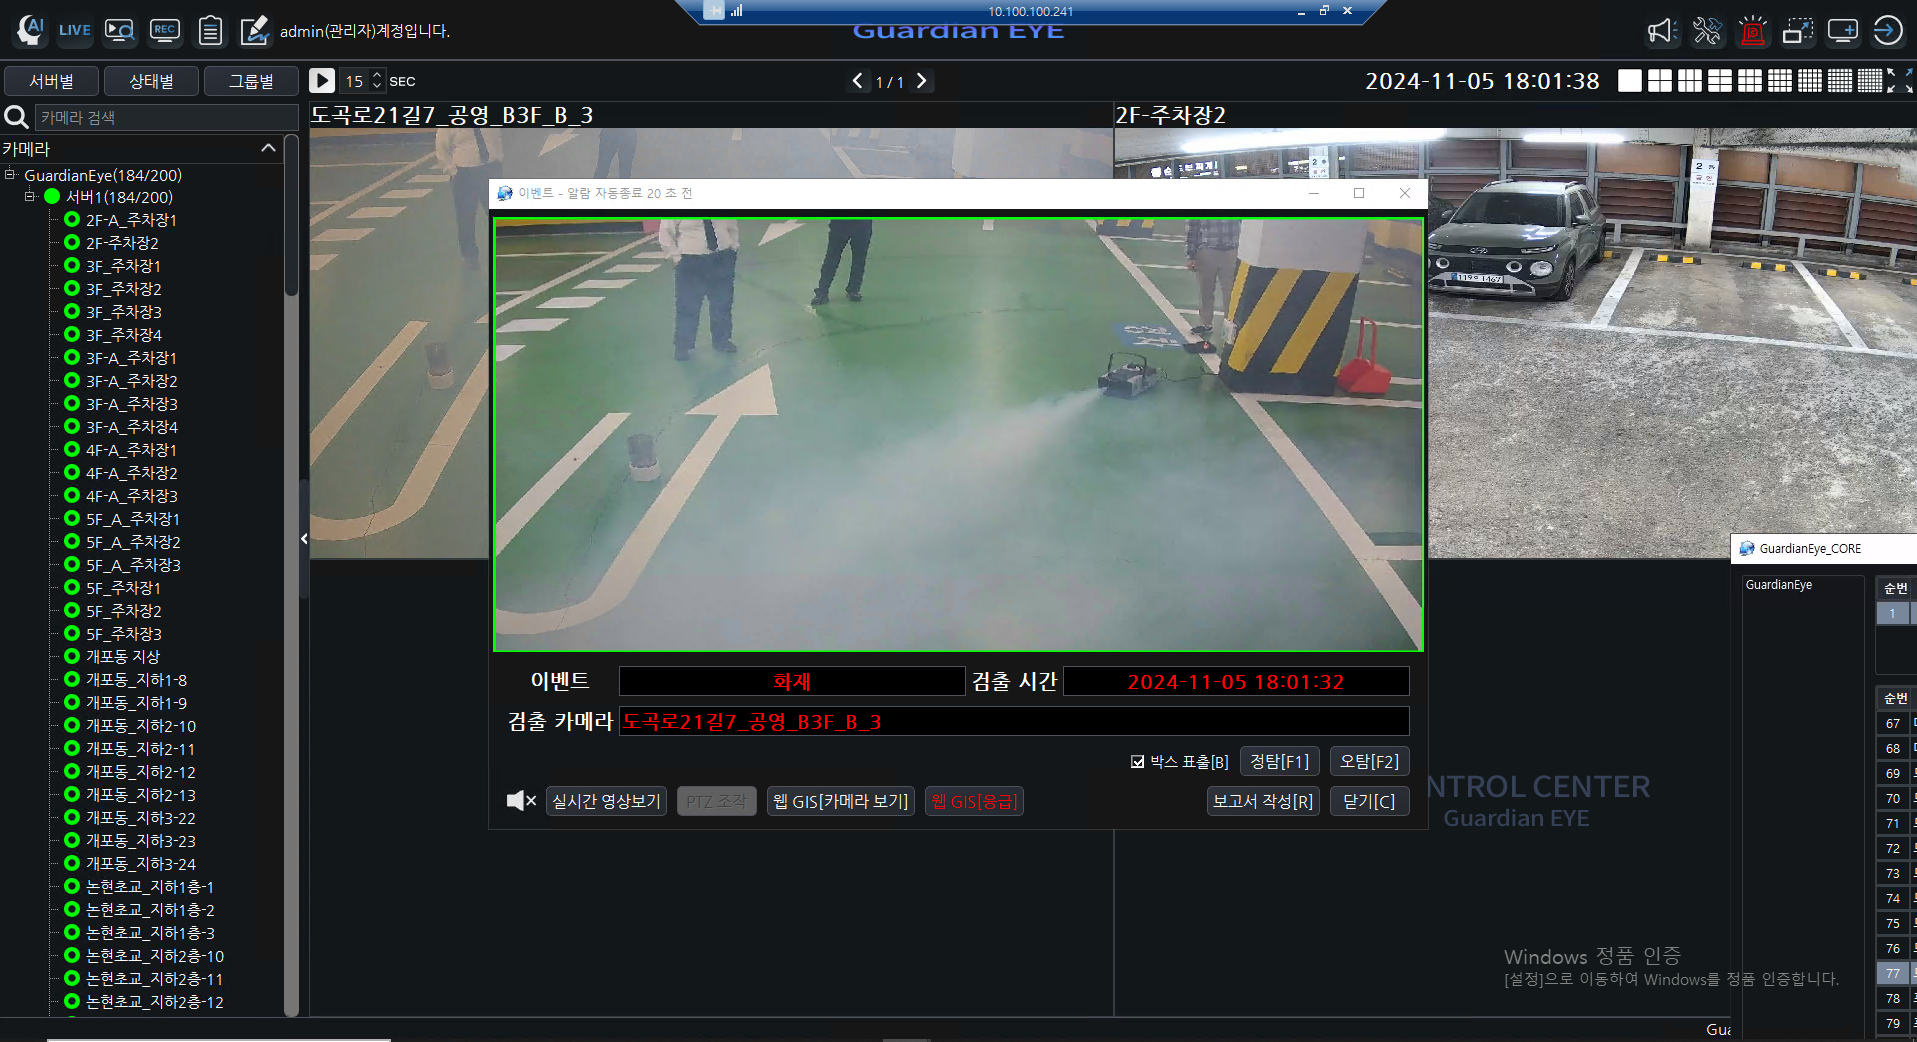Select camera 논현초교_지하2층-11 in tree

(x=155, y=979)
